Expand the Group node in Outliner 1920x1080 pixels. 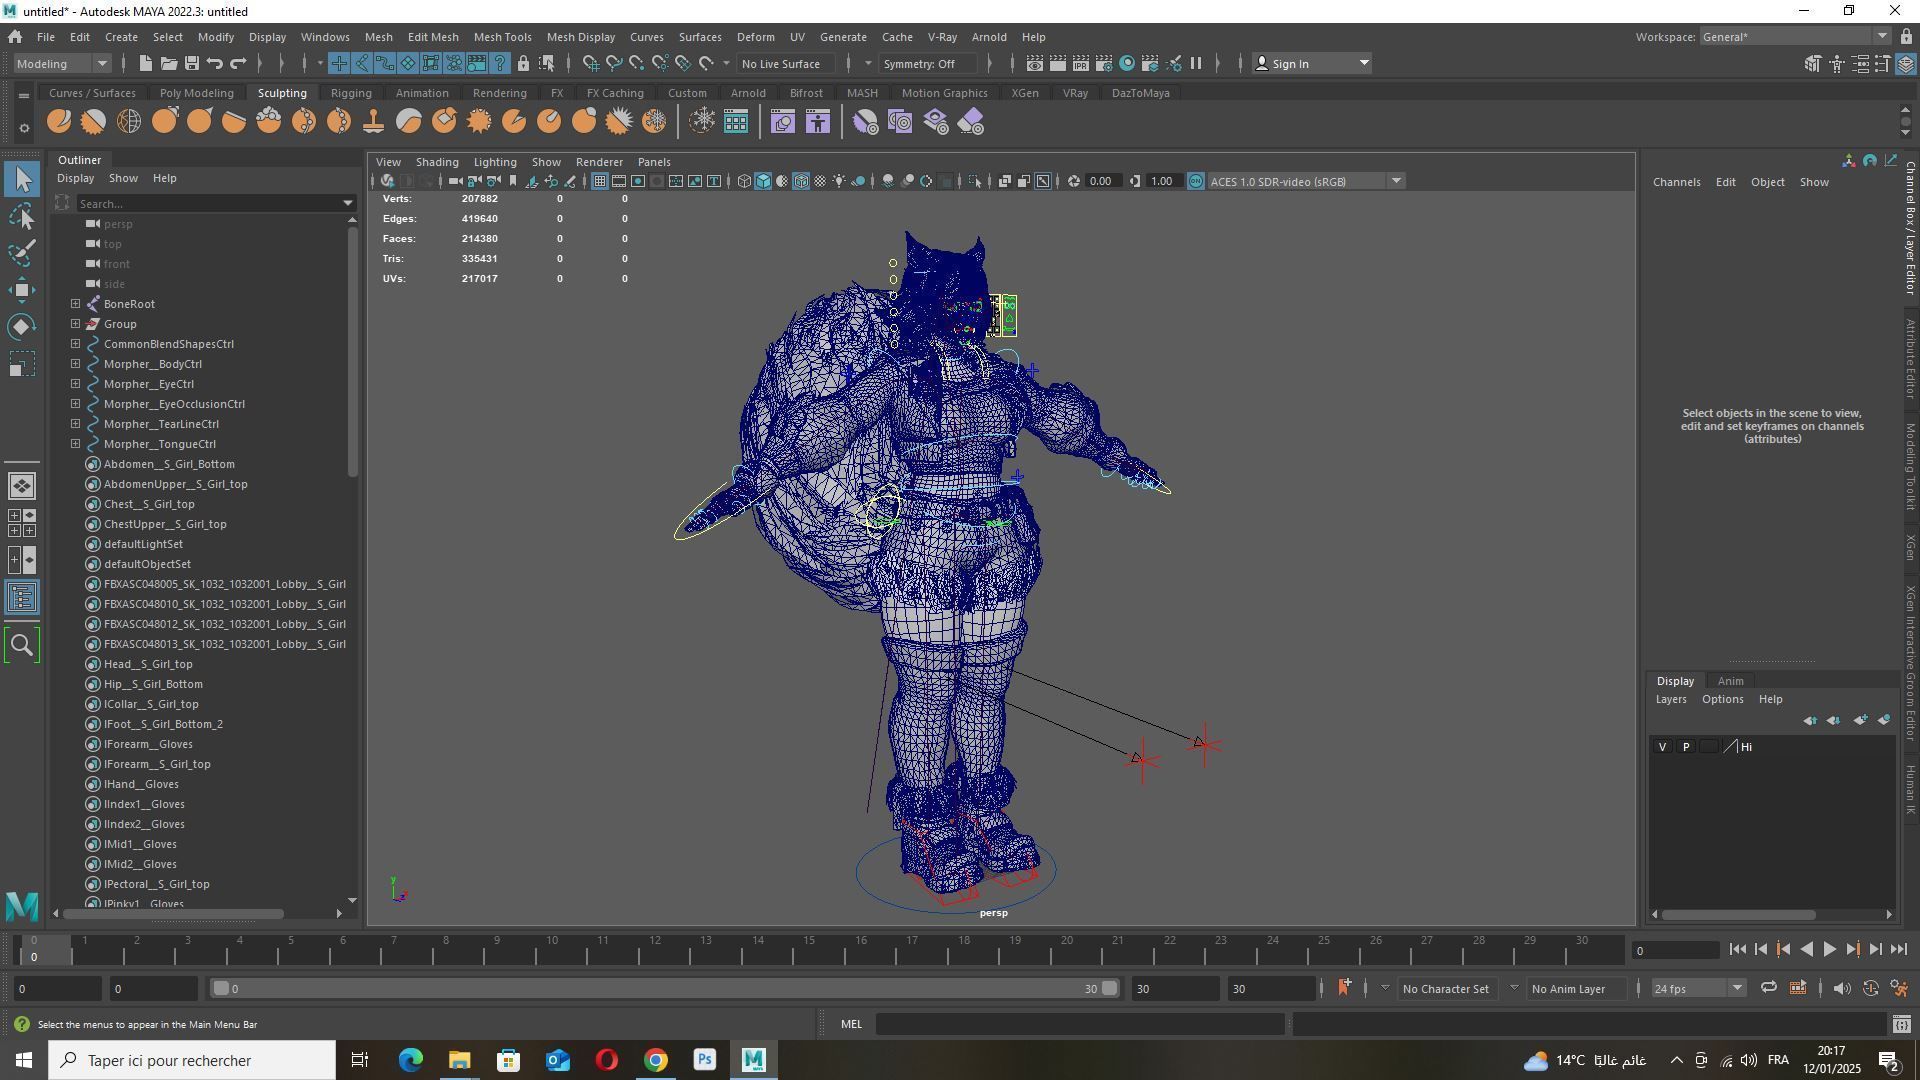pos(76,324)
